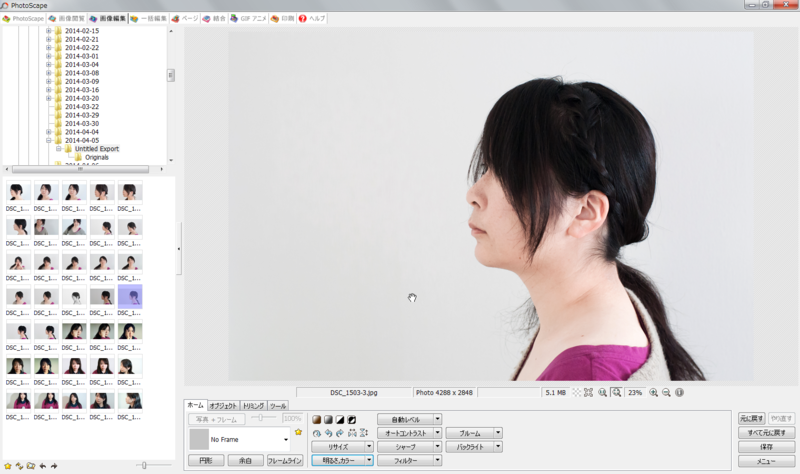
Task: Click the 自動レベル auto level button
Action: pos(406,419)
